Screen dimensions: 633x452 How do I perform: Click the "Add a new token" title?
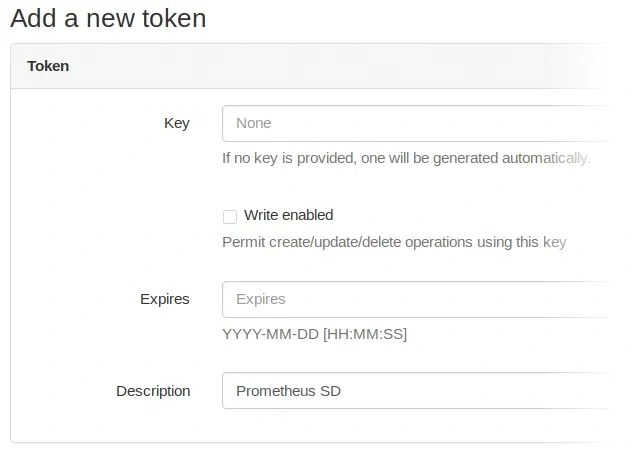tap(108, 18)
